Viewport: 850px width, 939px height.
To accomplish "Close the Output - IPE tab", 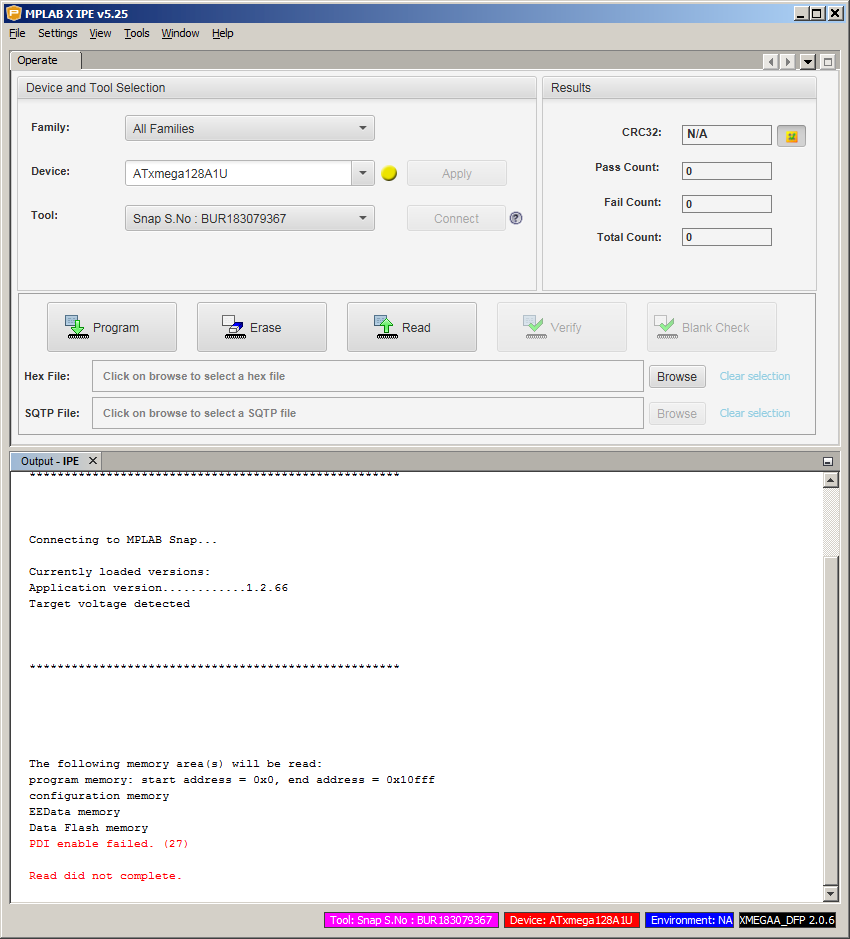I will point(93,461).
